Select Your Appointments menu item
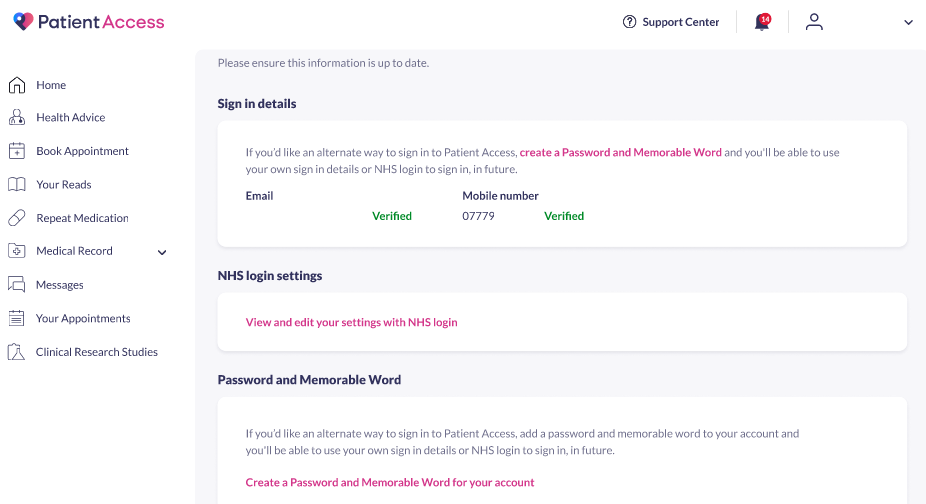The image size is (926, 504). 83,318
